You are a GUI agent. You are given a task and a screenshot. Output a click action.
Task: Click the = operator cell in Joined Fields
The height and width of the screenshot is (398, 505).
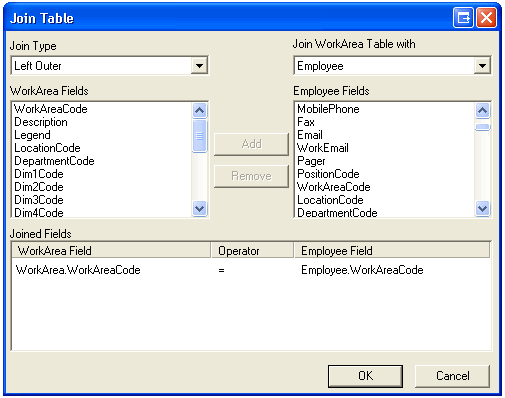tap(222, 270)
